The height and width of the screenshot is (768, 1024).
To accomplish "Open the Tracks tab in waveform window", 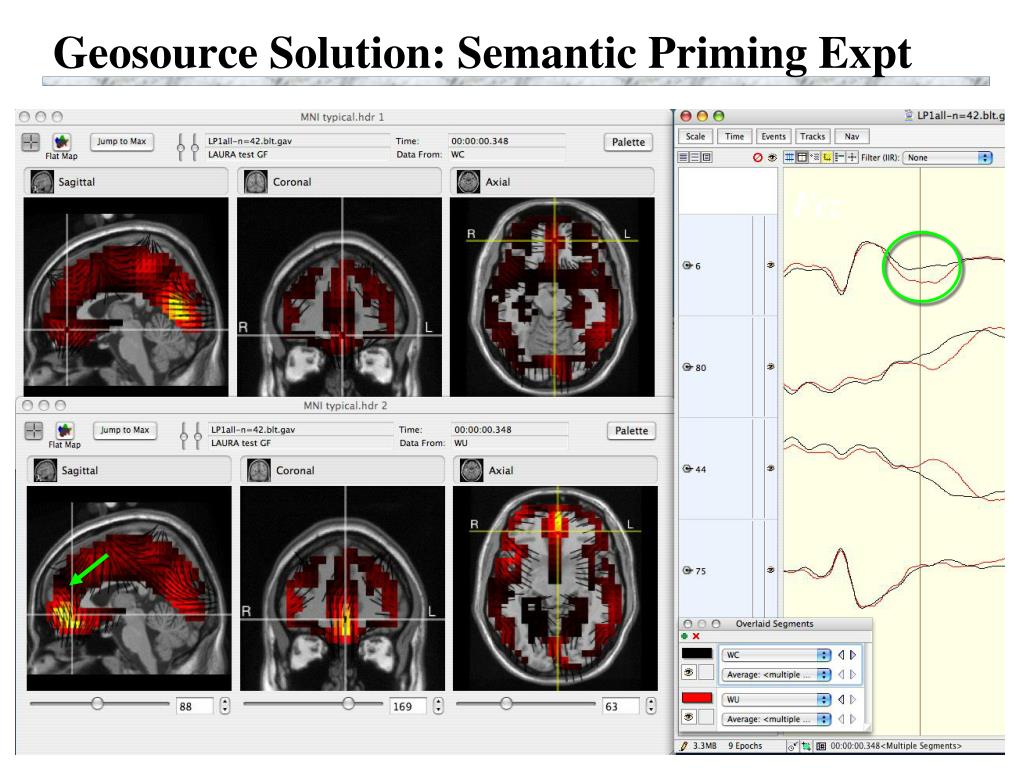I will [x=813, y=136].
